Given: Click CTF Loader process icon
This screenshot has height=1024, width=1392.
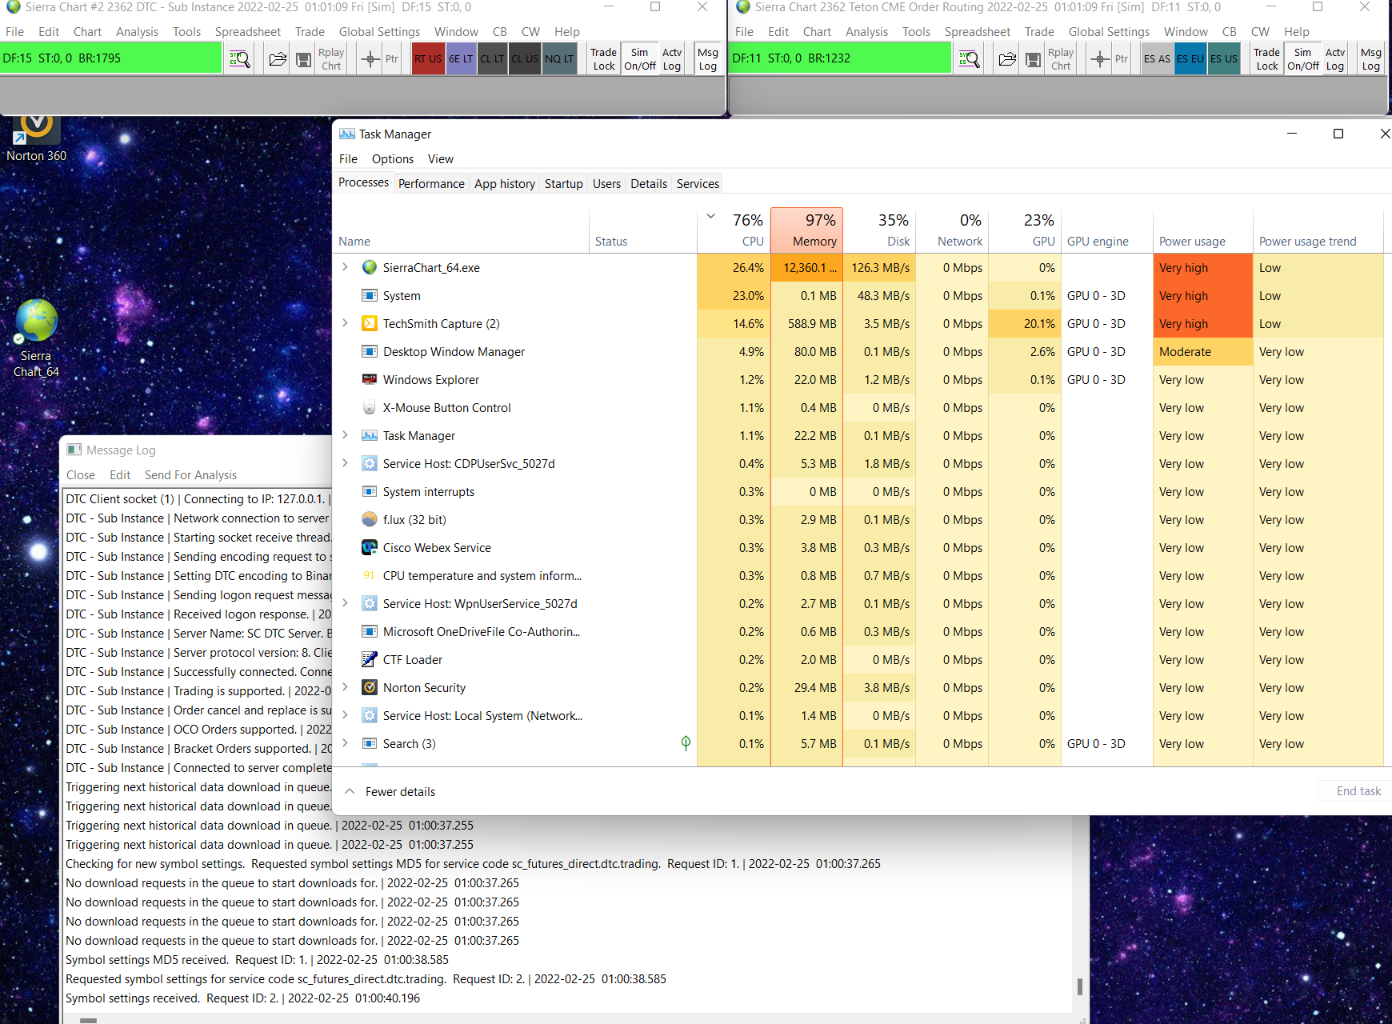Looking at the screenshot, I should point(369,660).
